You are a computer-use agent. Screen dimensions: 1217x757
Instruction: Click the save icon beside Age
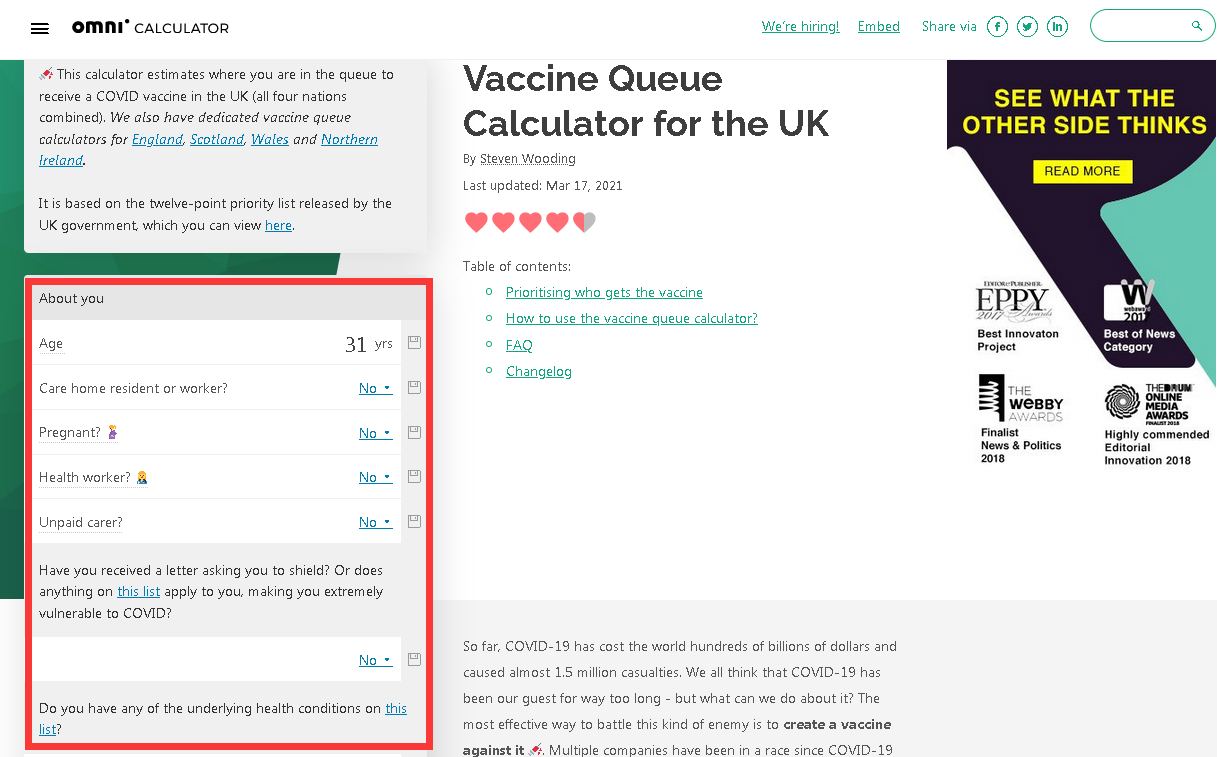tap(414, 343)
